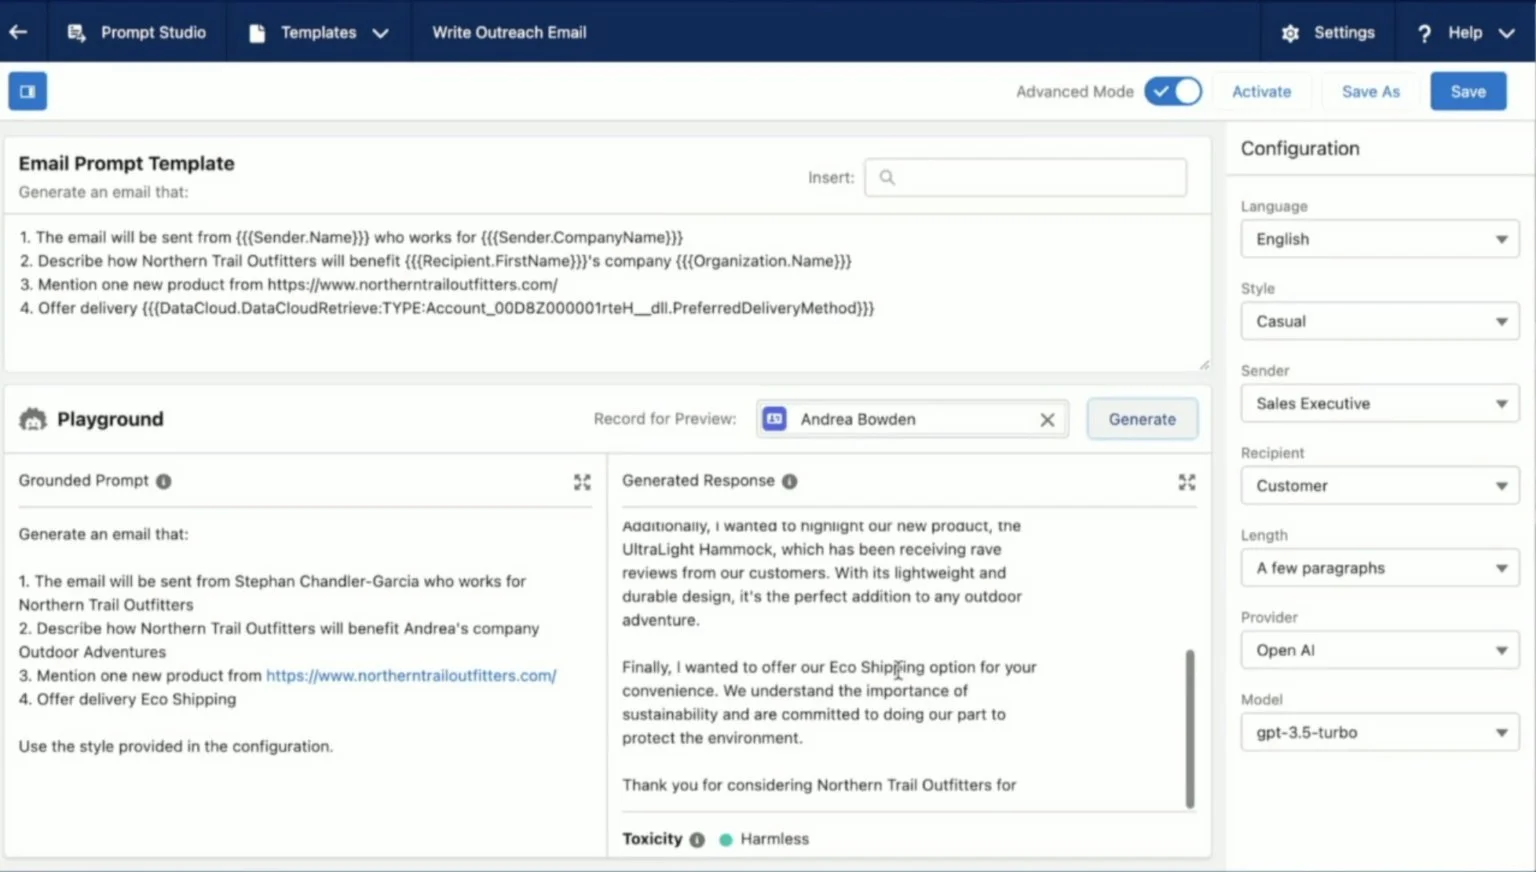The width and height of the screenshot is (1536, 872).
Task: Show Generated Response info icon
Action: (x=790, y=481)
